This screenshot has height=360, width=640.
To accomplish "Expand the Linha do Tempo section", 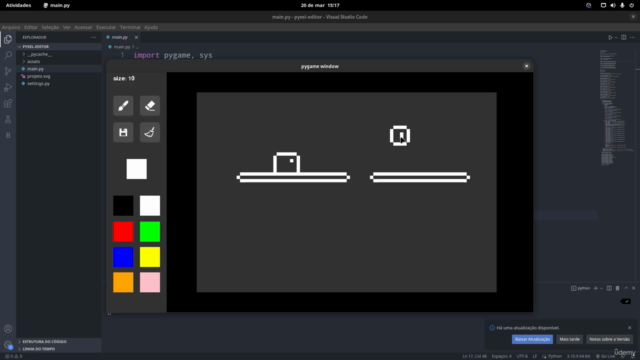I will click(59, 349).
